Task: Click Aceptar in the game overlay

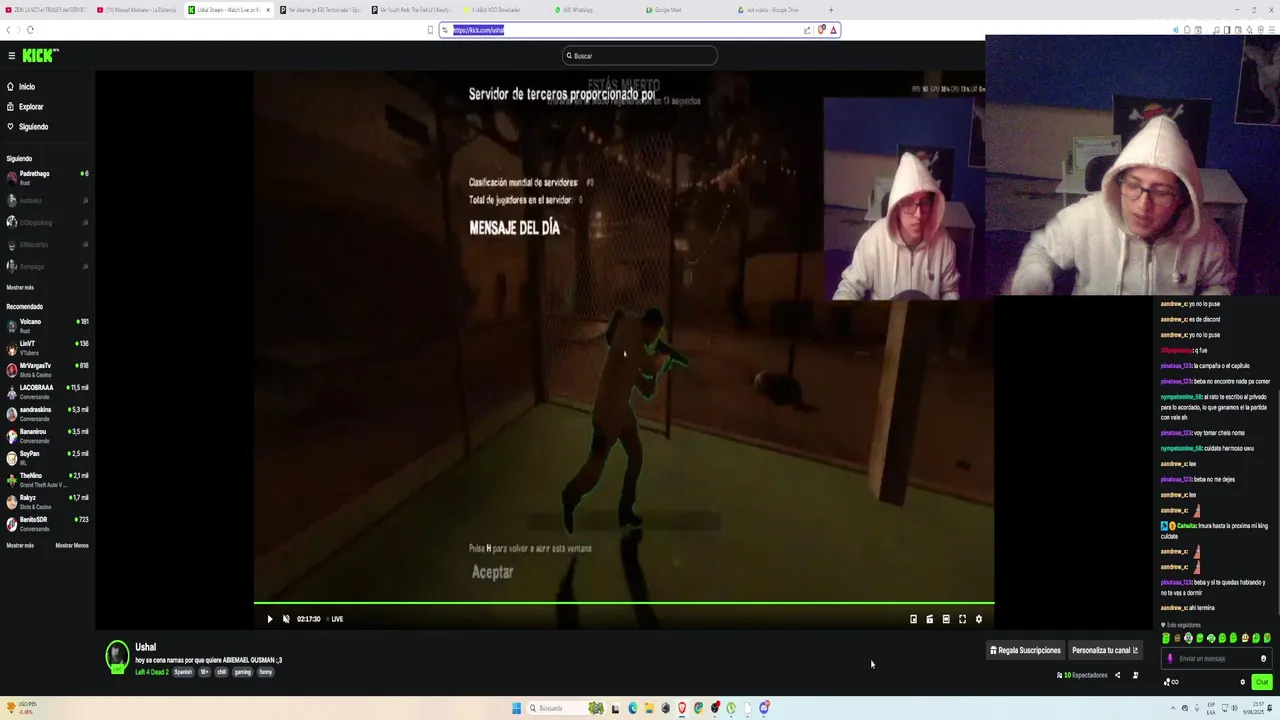Action: (492, 572)
